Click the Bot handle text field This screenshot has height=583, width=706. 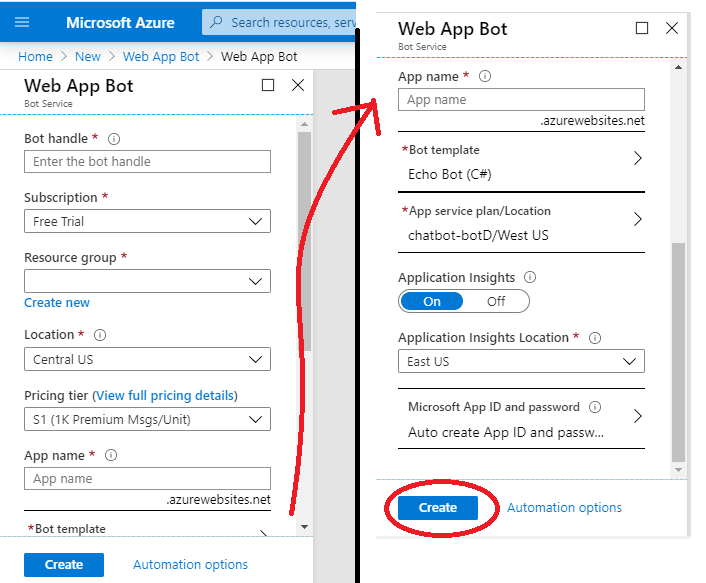147,161
